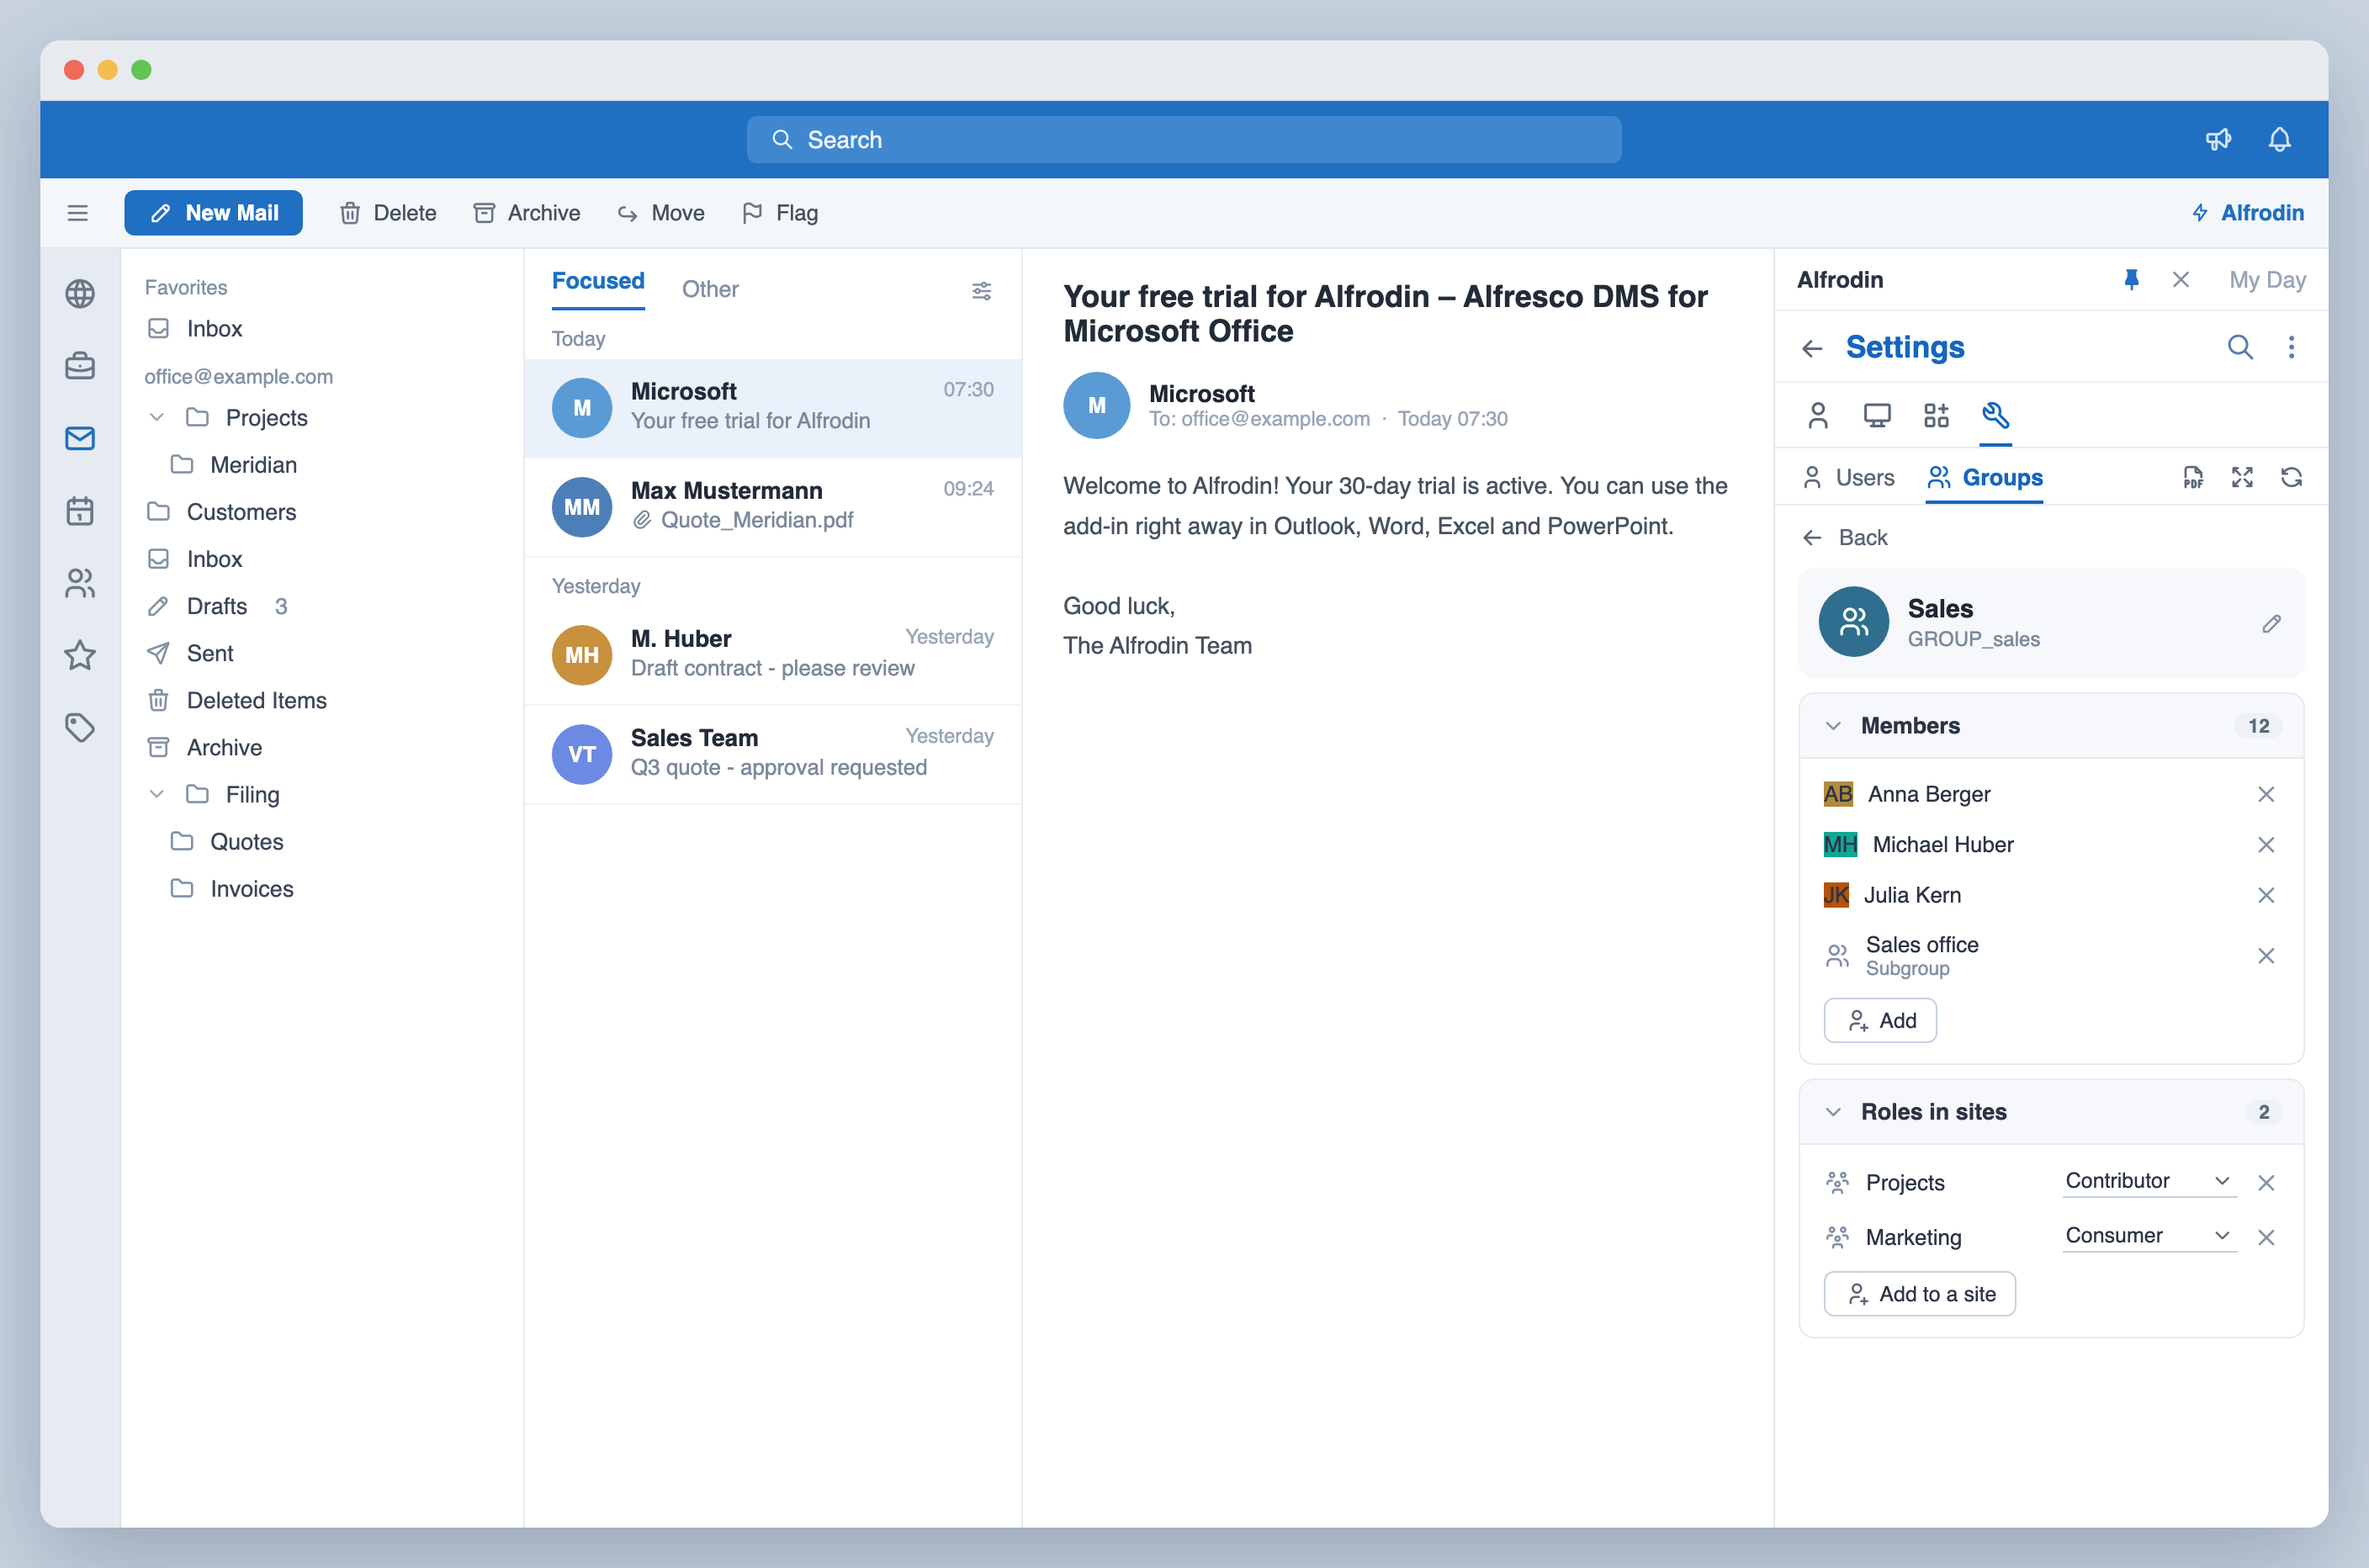The height and width of the screenshot is (1568, 2369).
Task: Collapse the Members section
Action: pos(1833,726)
